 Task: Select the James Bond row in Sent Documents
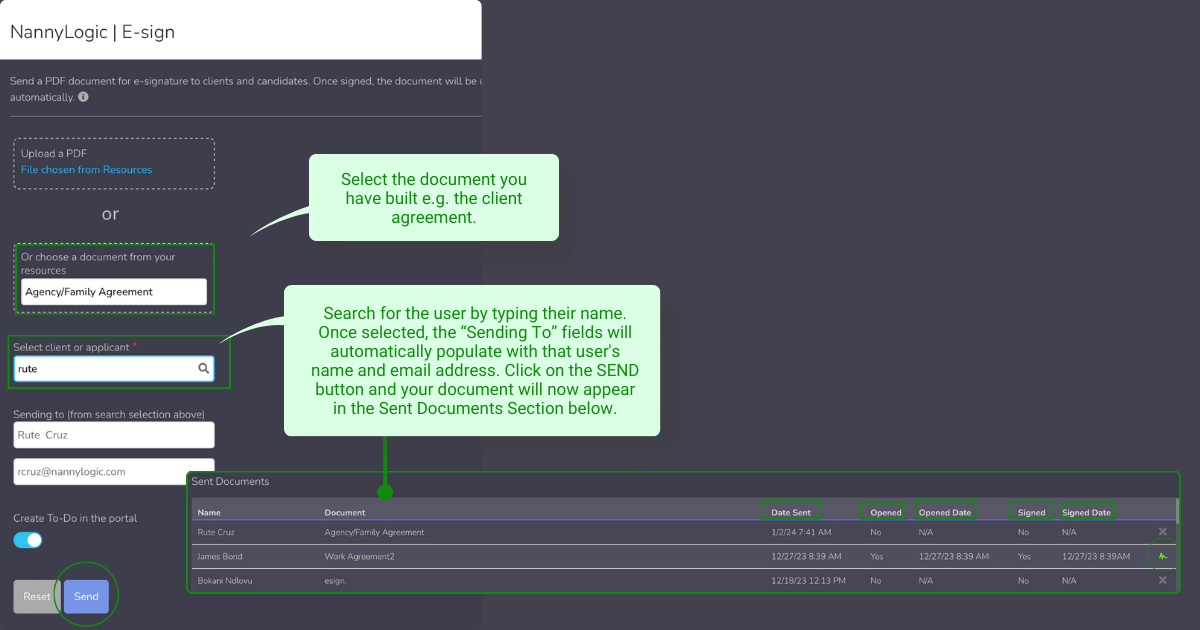[x=500, y=556]
